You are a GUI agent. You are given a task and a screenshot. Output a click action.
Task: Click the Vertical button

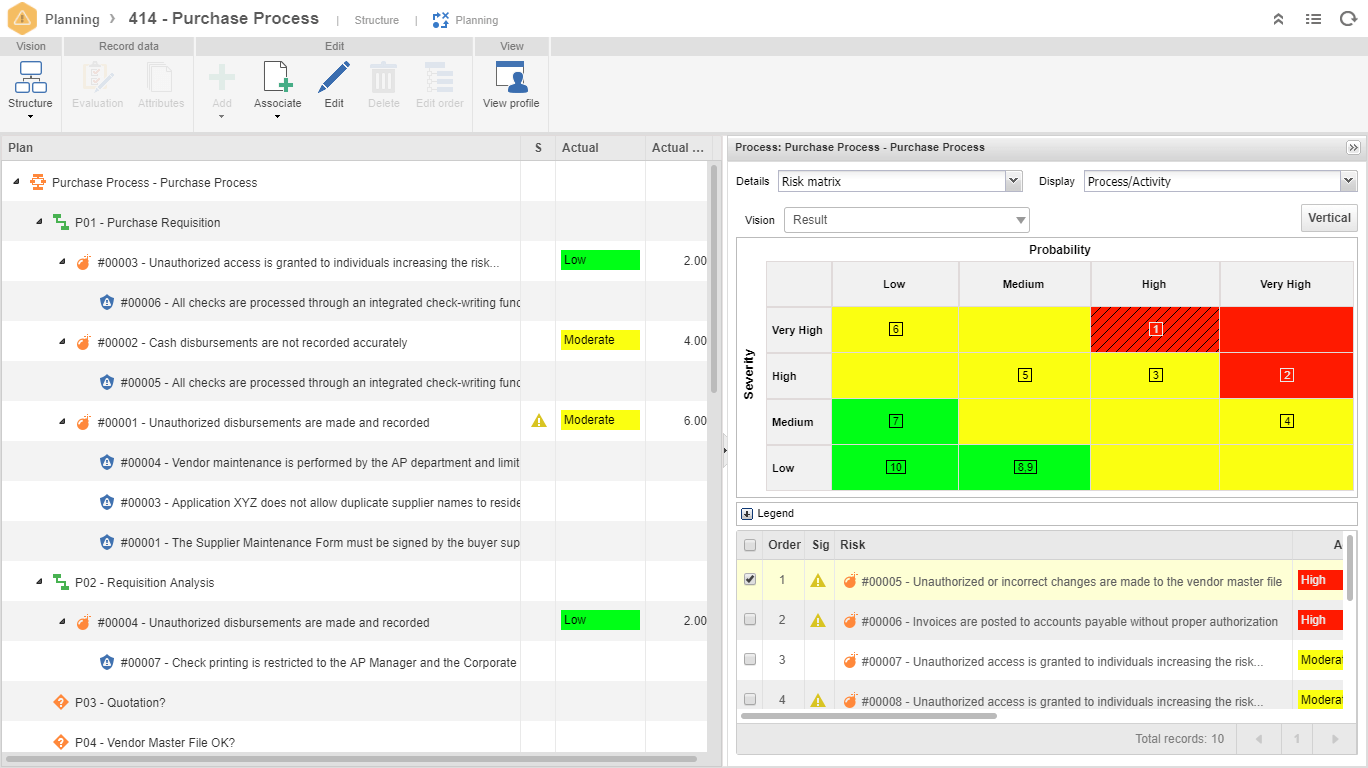pyautogui.click(x=1329, y=218)
